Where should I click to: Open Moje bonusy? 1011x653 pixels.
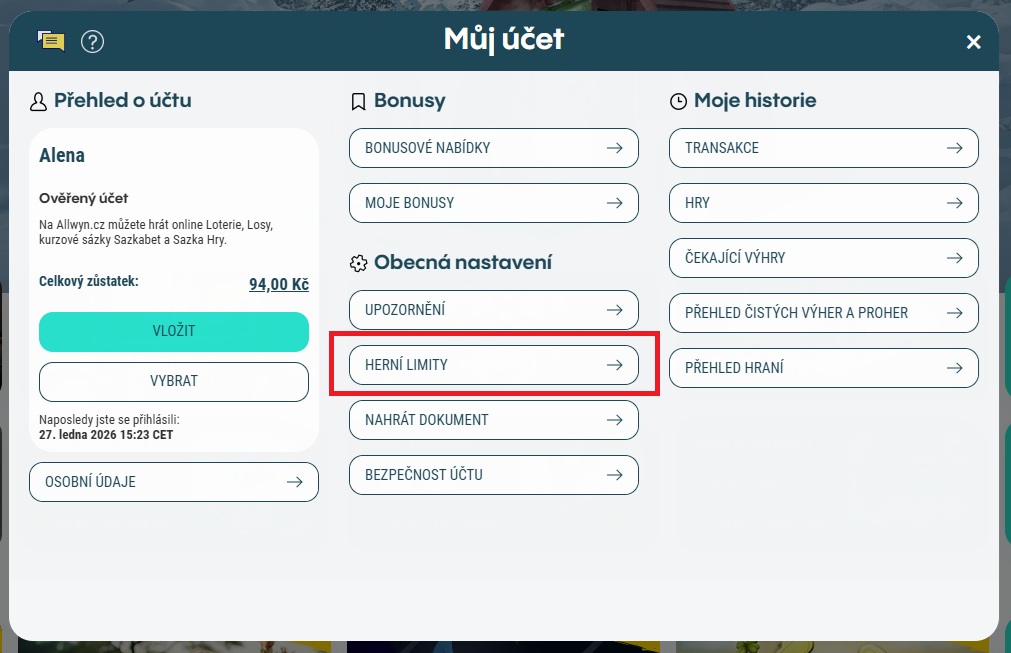(x=493, y=203)
